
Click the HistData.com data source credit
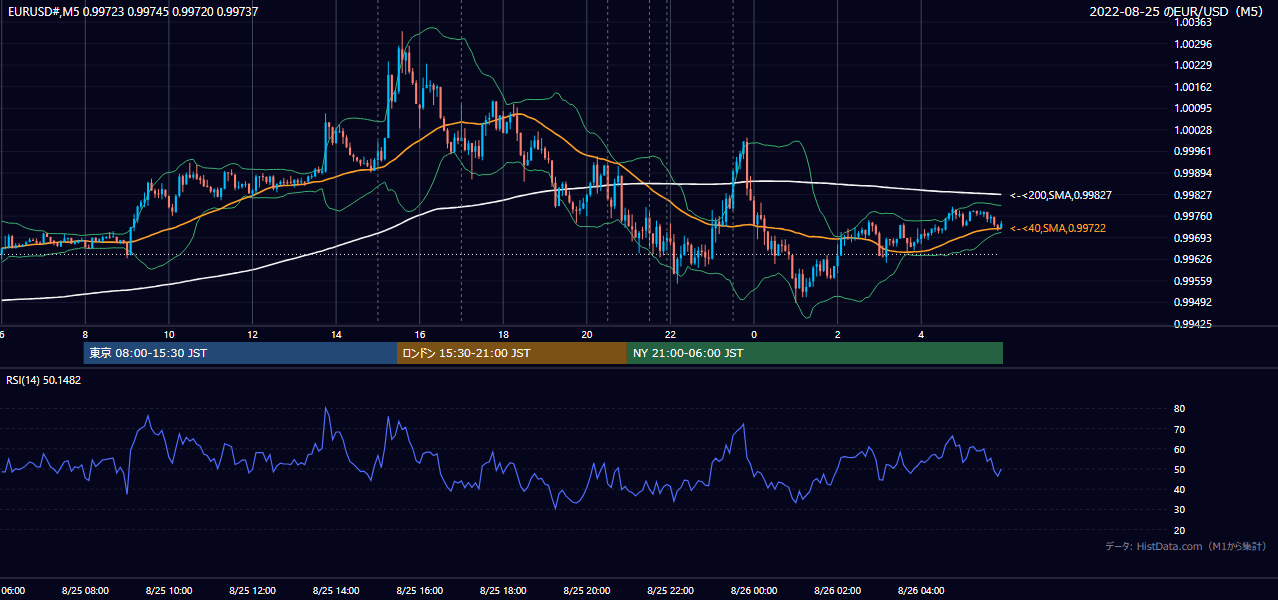tap(1185, 546)
